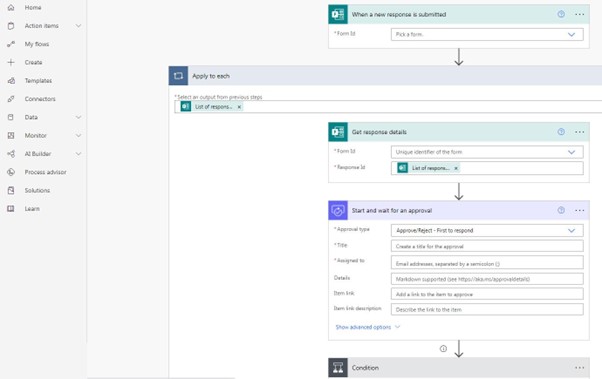Click the My flows icon
This screenshot has height=379, width=602.
(x=11, y=44)
